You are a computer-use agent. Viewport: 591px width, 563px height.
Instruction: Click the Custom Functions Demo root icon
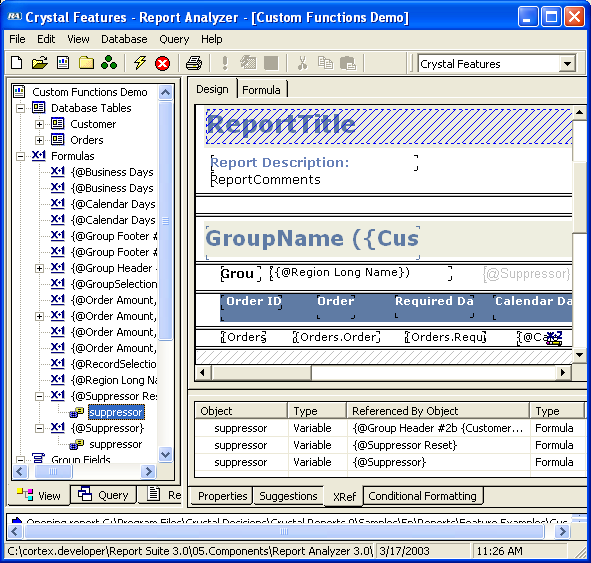[x=19, y=92]
